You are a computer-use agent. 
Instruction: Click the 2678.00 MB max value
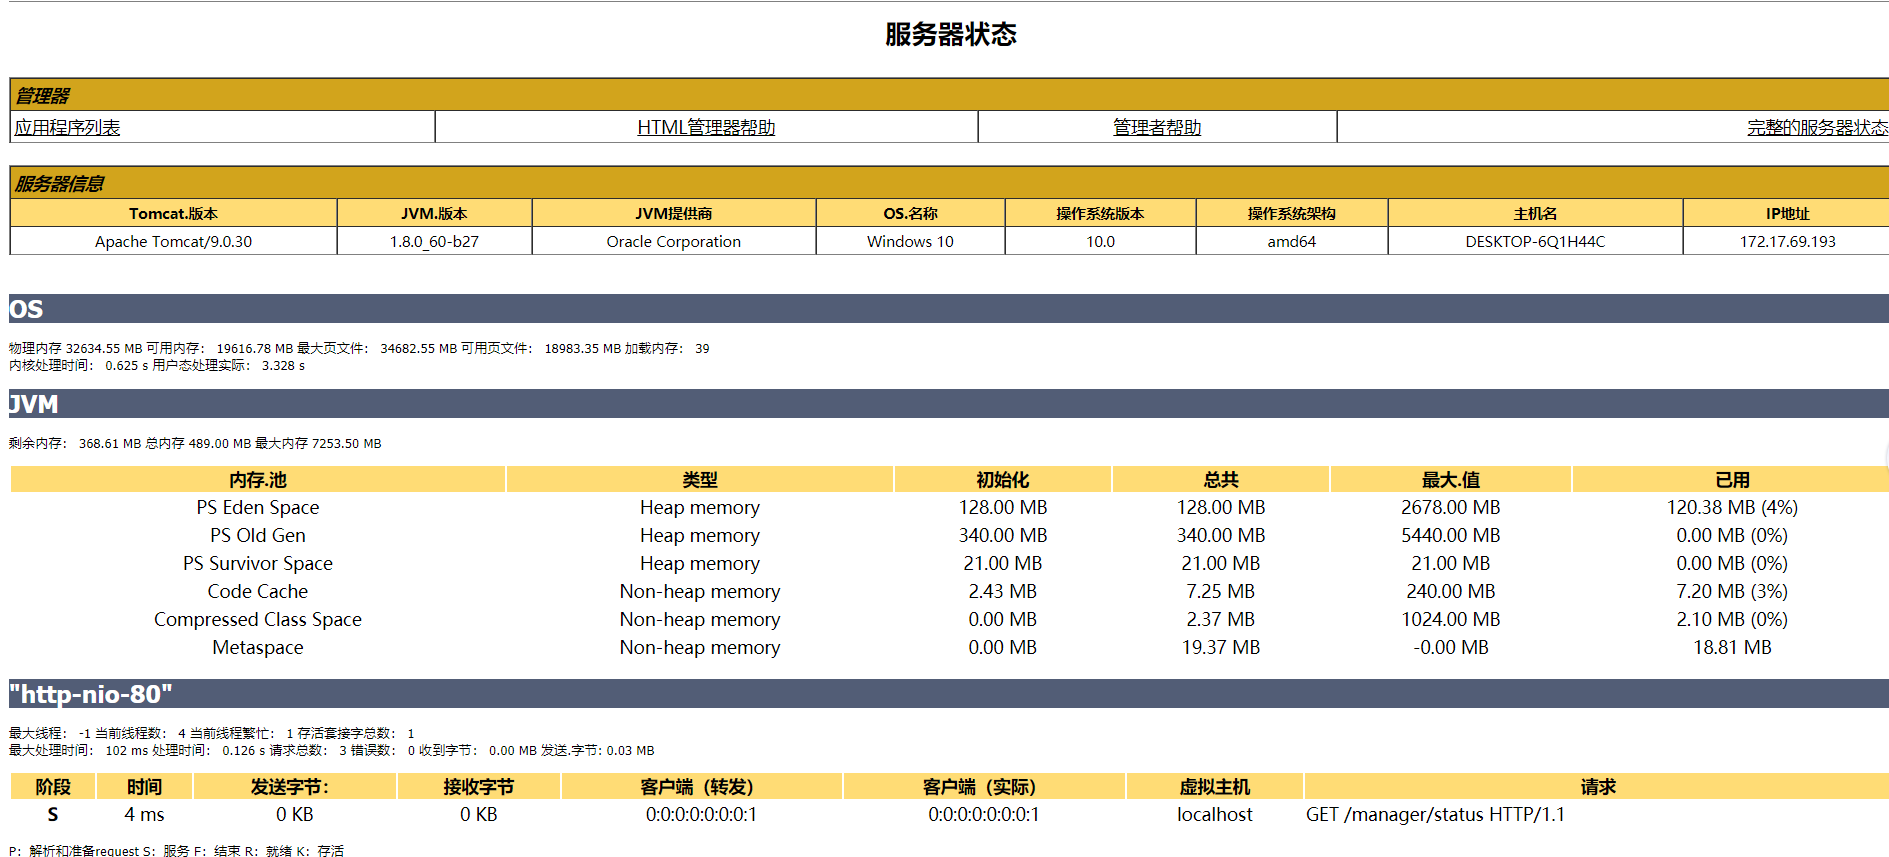point(1451,507)
